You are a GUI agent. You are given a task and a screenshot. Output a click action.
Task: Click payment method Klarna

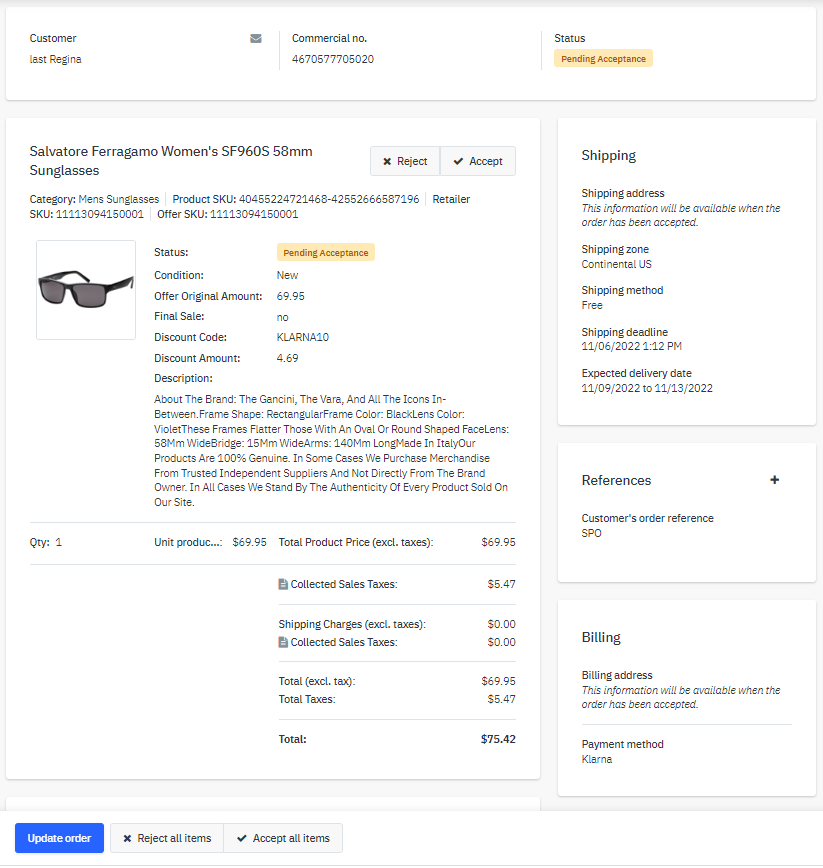pos(597,759)
